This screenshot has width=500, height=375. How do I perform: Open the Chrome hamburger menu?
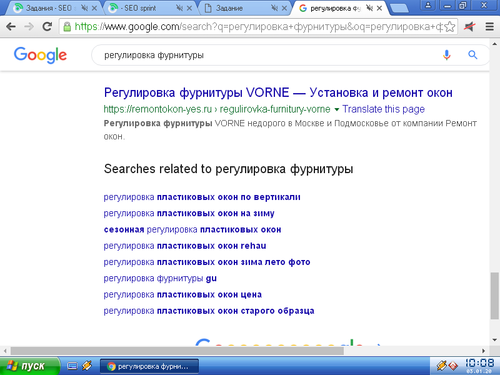(x=489, y=27)
